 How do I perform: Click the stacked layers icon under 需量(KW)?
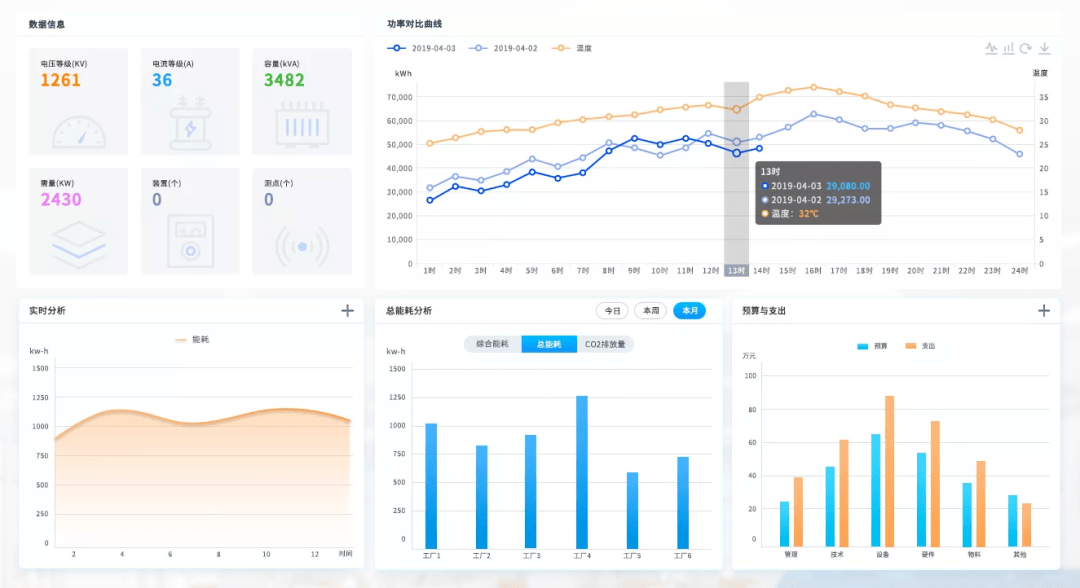(79, 244)
